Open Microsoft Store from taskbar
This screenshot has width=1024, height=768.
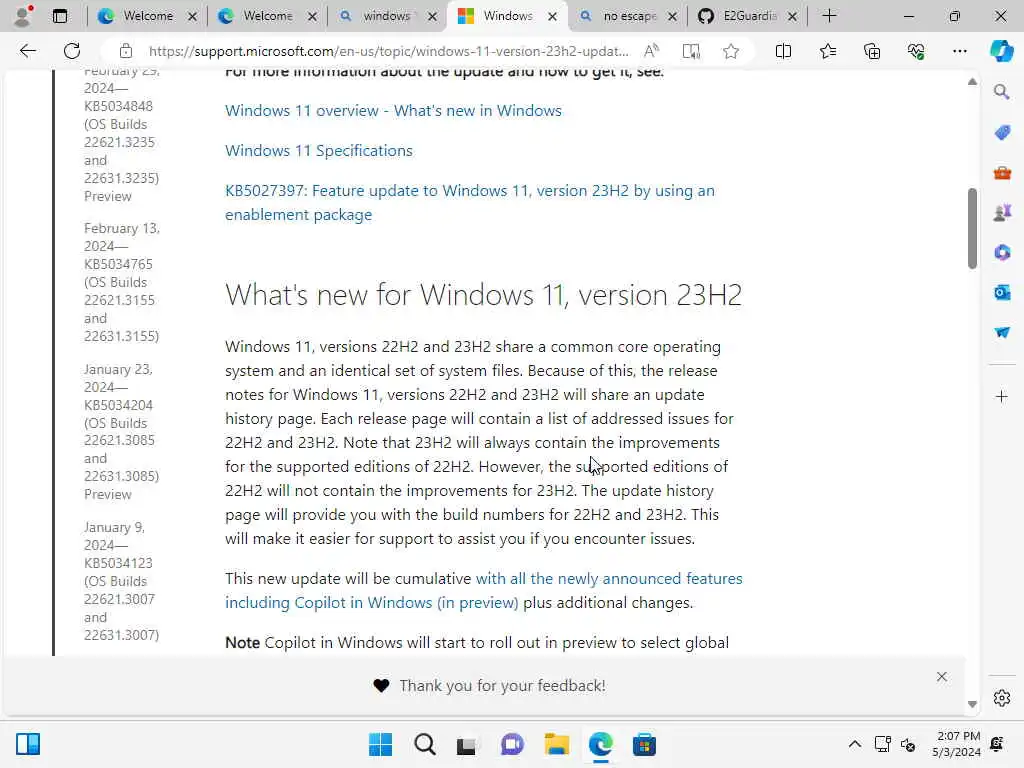click(644, 744)
